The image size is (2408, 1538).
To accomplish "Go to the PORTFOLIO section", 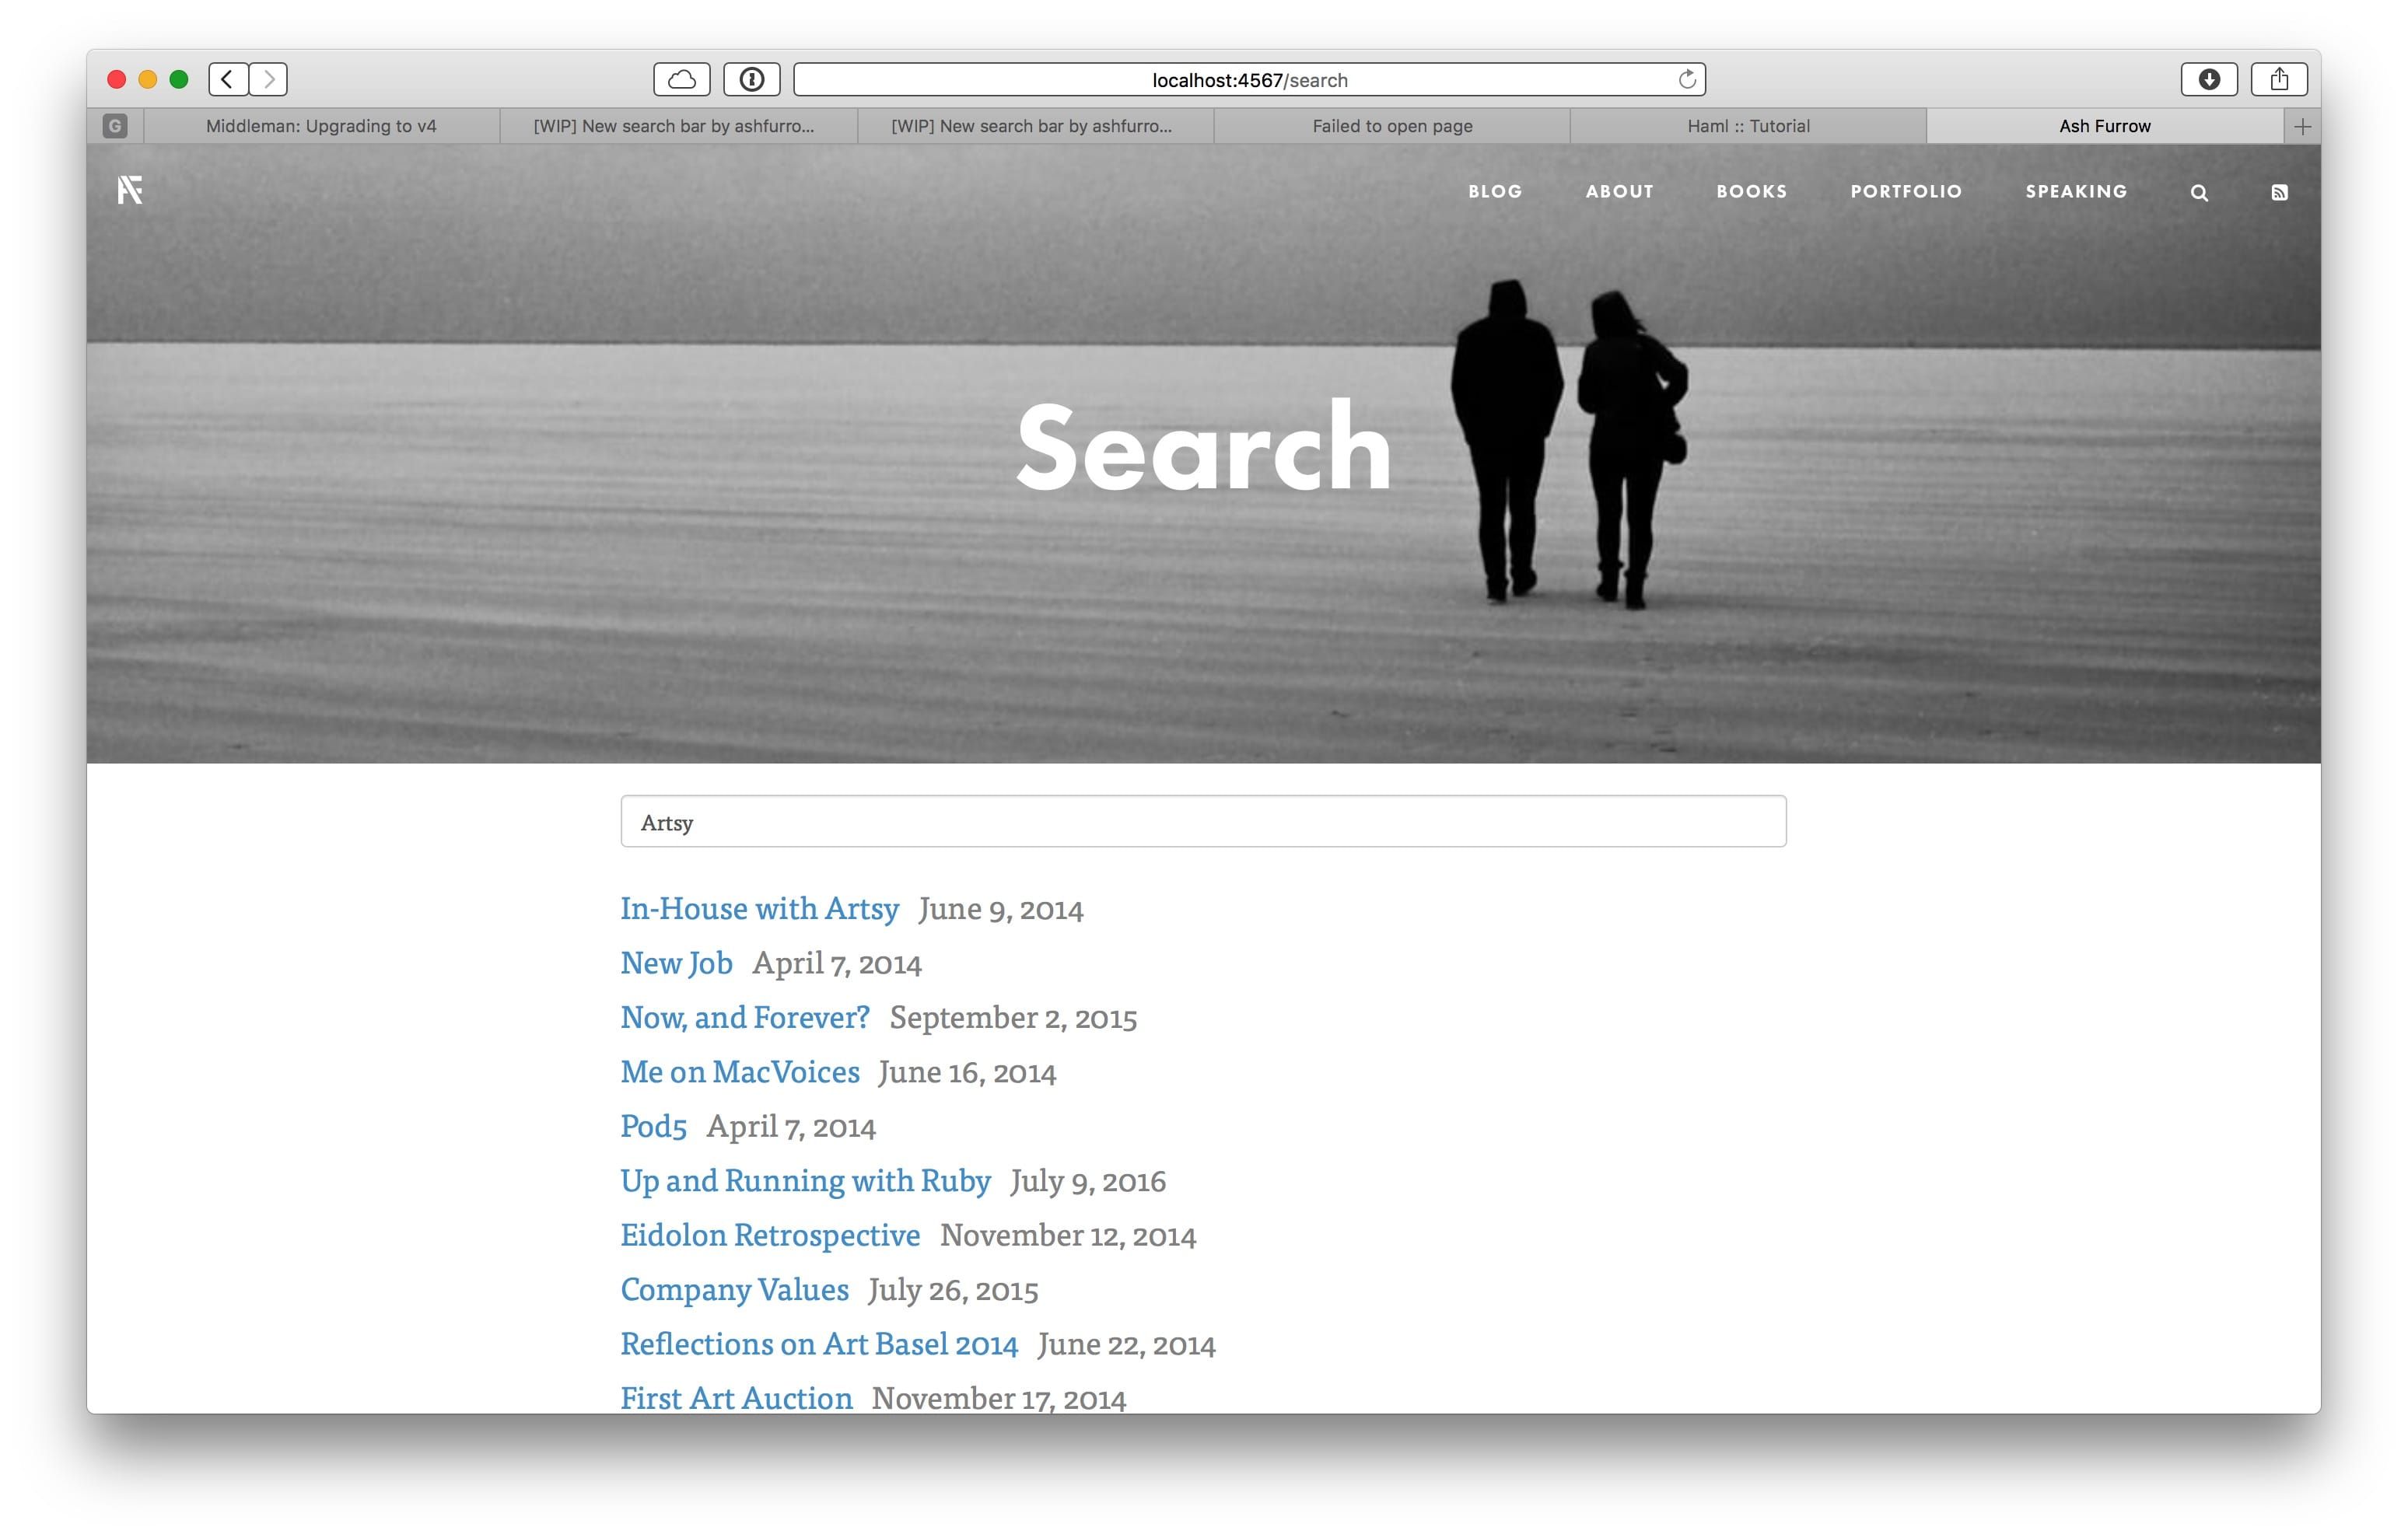I will (x=1906, y=191).
